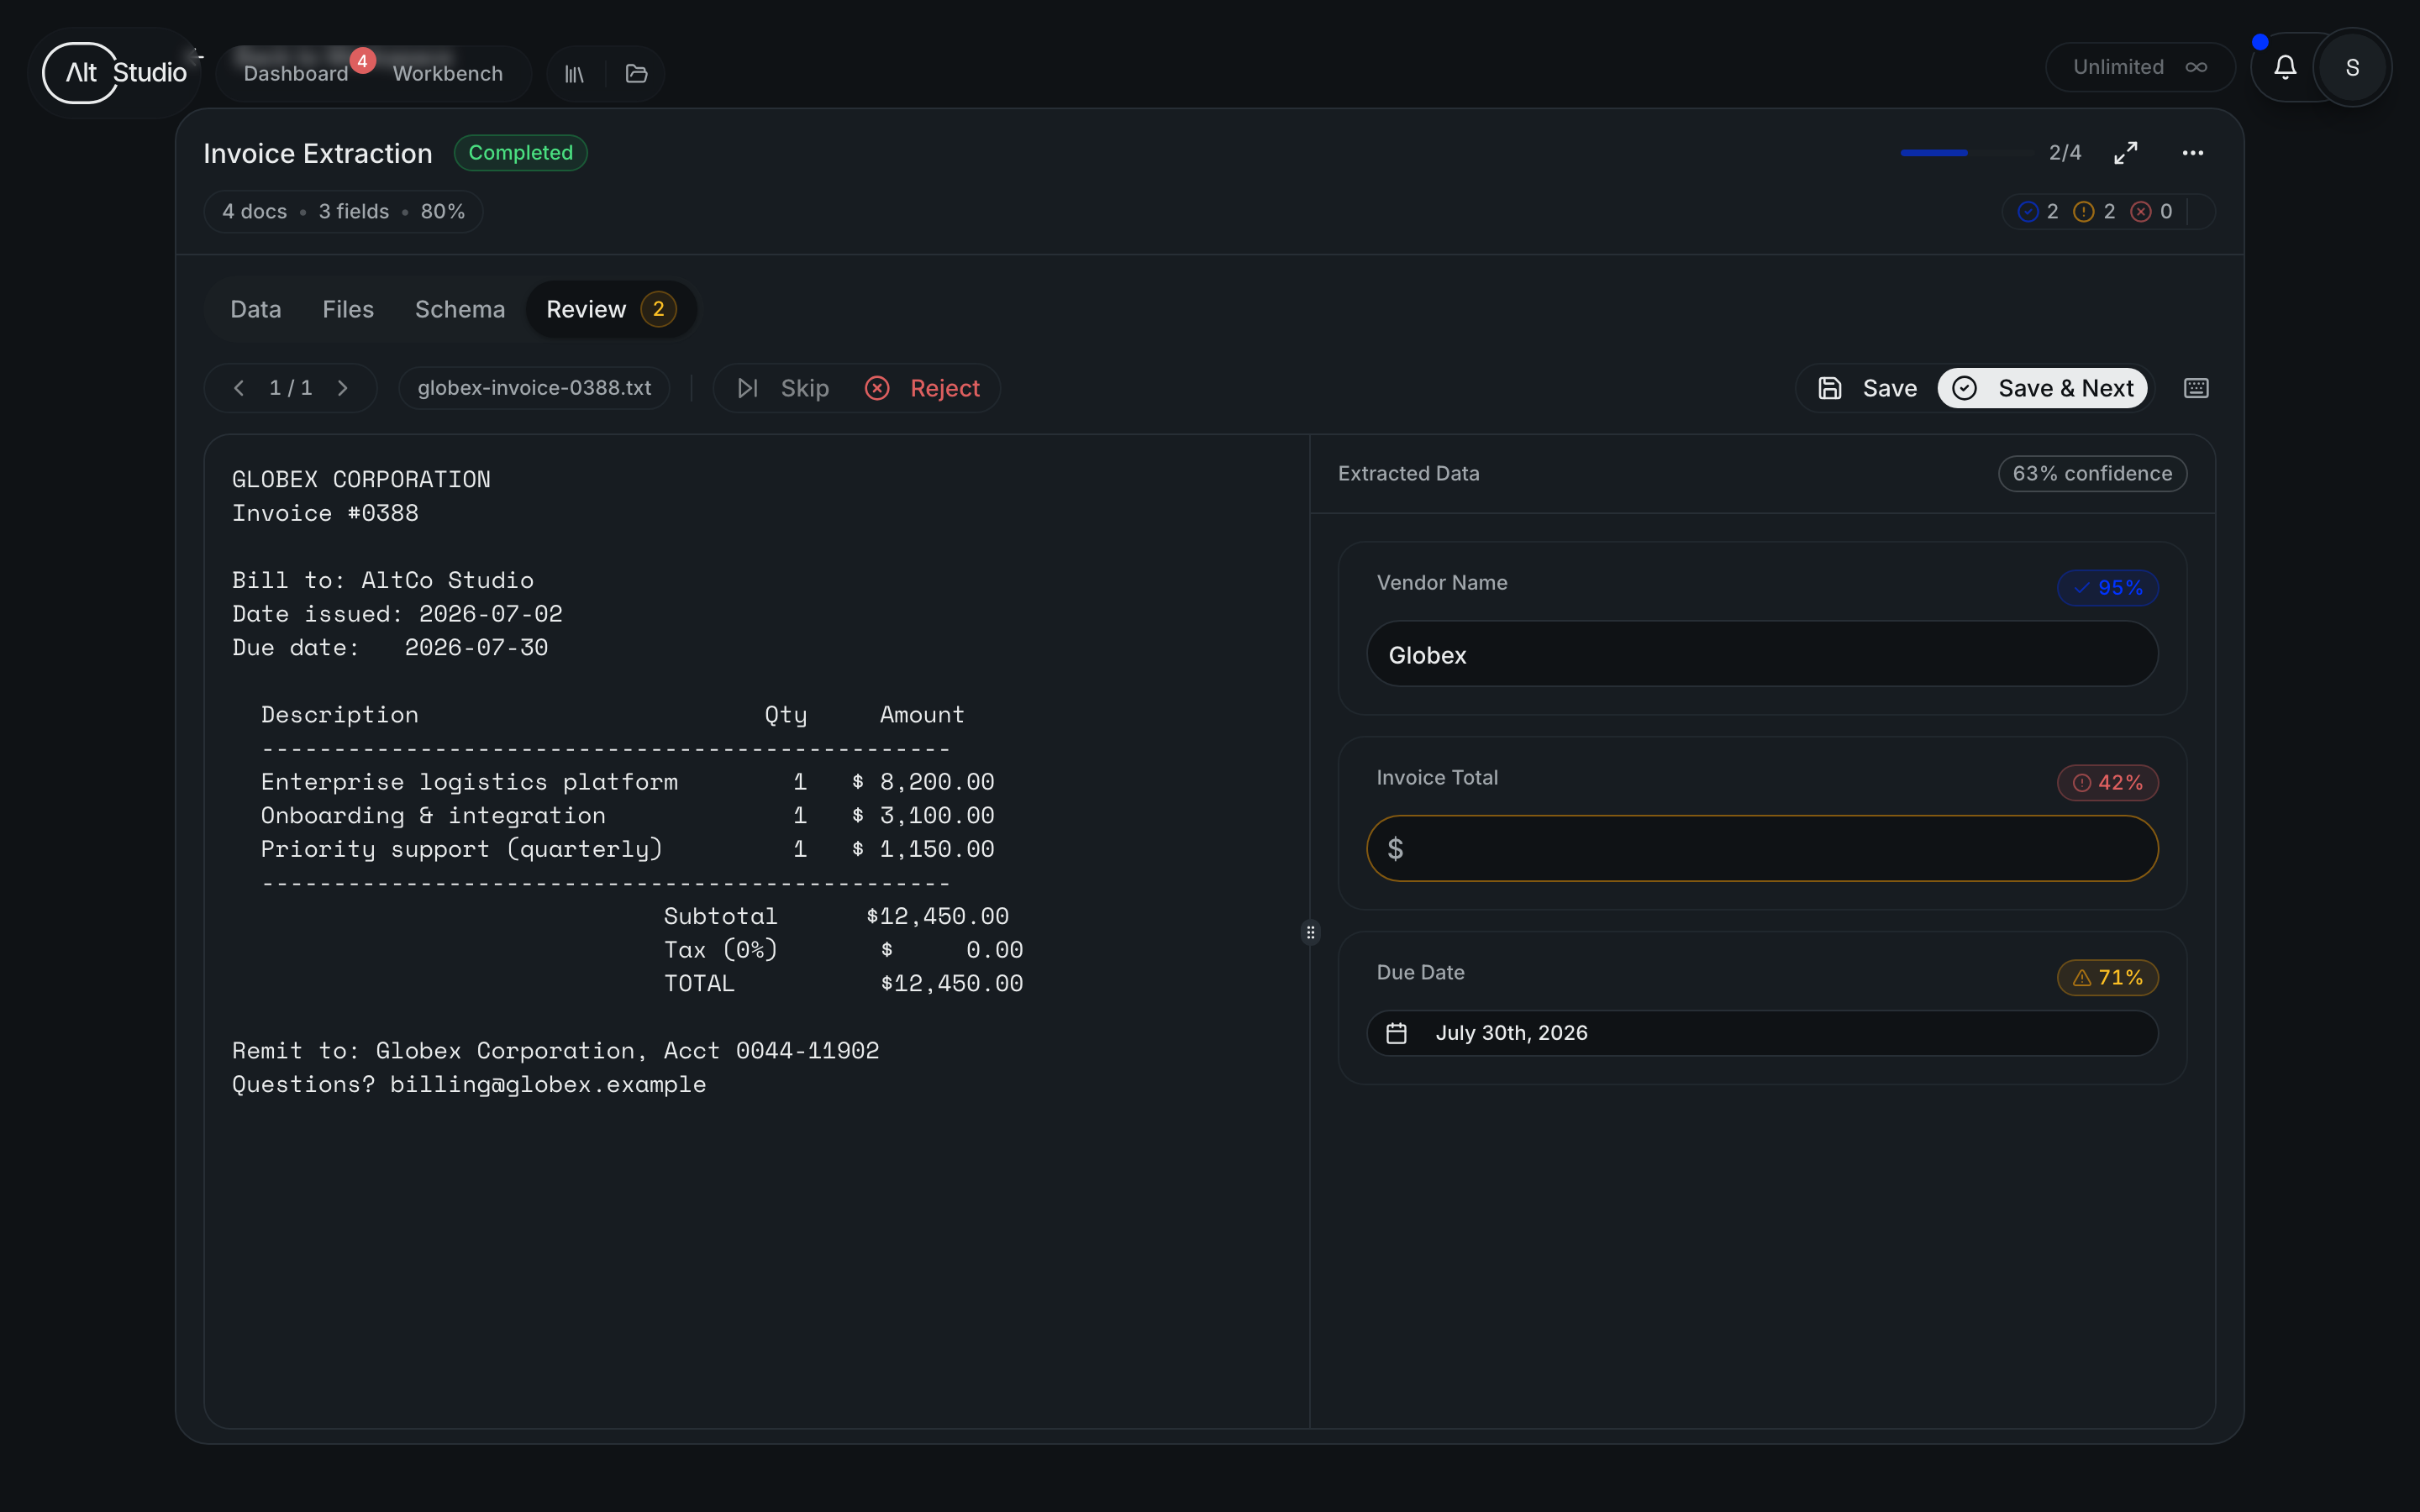Skip this document
The height and width of the screenshot is (1512, 2420).
point(784,388)
